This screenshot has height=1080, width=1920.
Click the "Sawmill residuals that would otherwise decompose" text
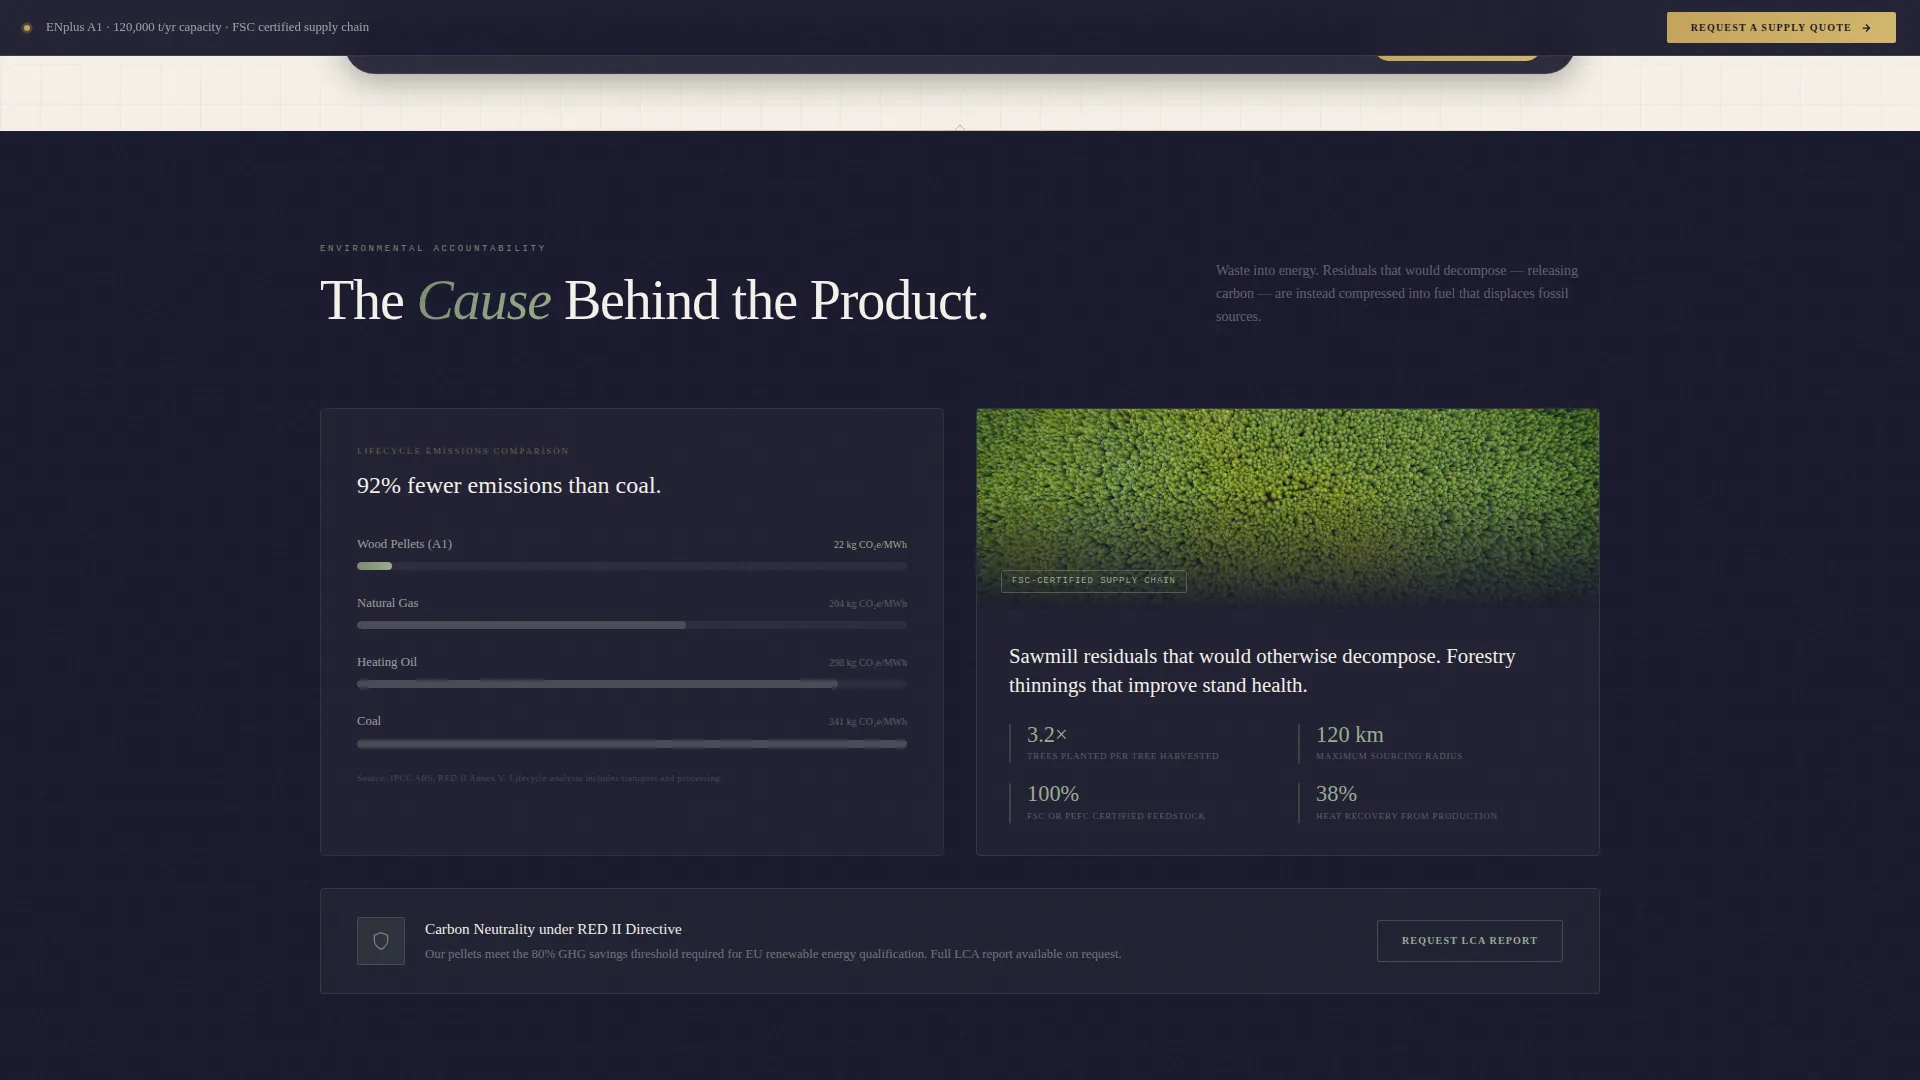tap(1262, 671)
